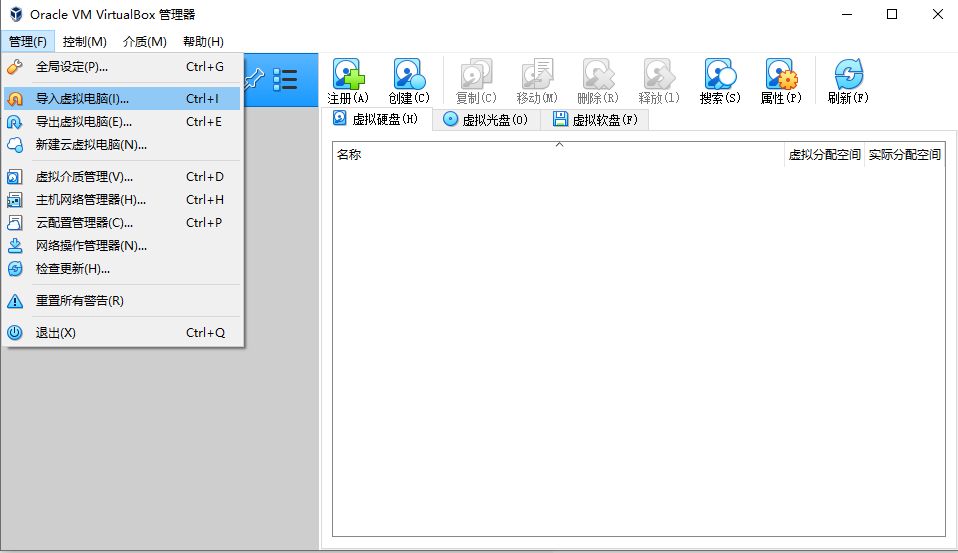Image resolution: width=958 pixels, height=553 pixels.
Task: Select 检查更新(H)... menu entry
Action: click(x=122, y=268)
